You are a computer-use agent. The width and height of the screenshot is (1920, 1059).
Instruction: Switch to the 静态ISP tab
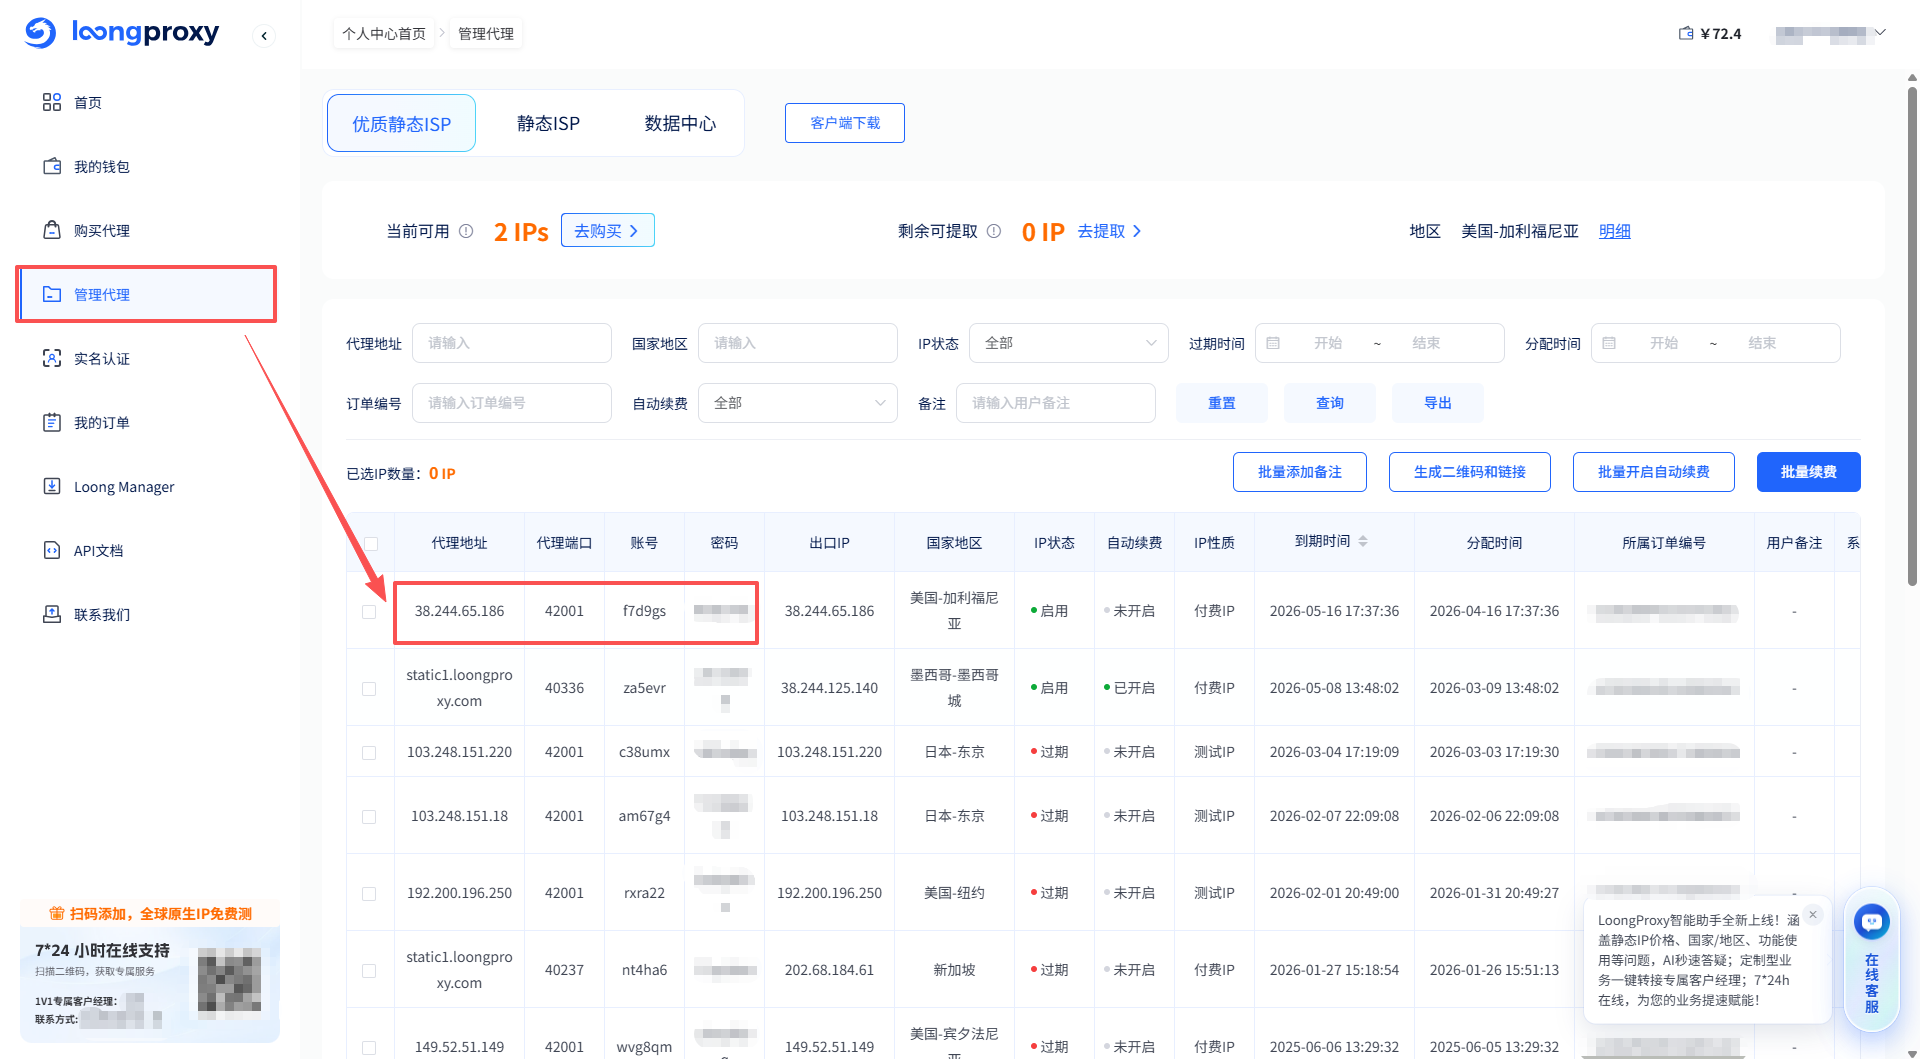click(548, 123)
